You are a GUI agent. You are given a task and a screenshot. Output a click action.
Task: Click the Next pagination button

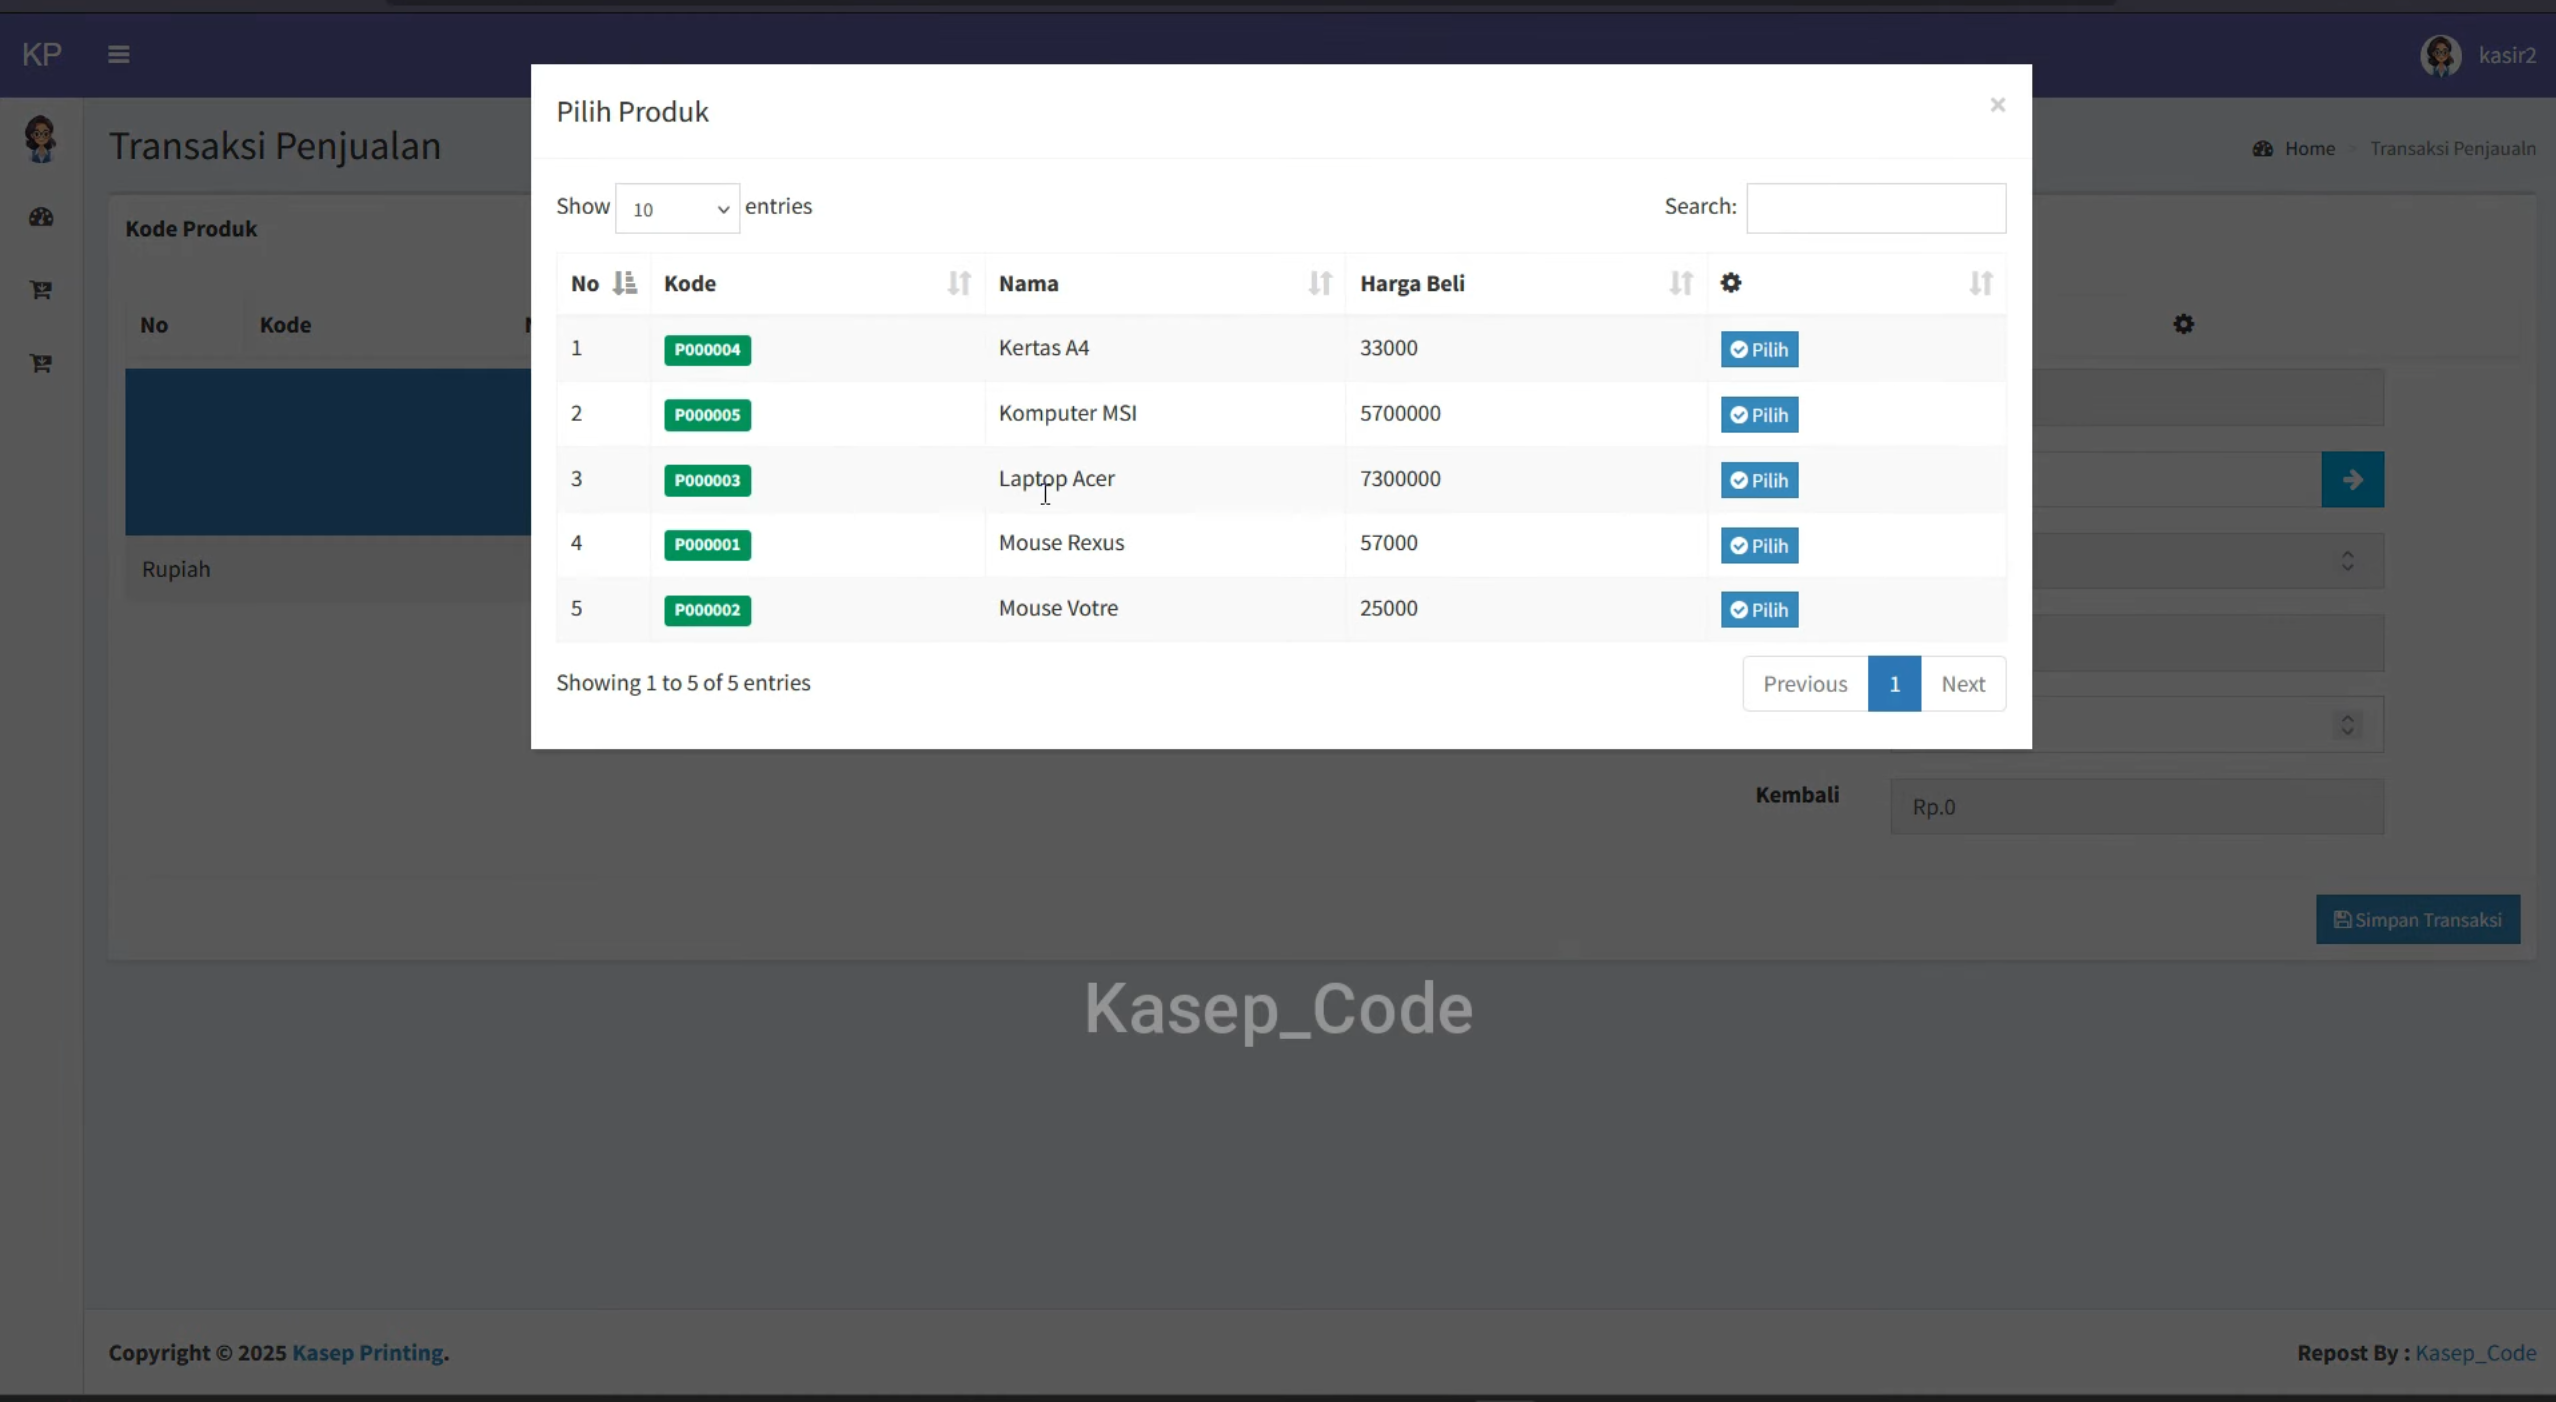(1963, 684)
